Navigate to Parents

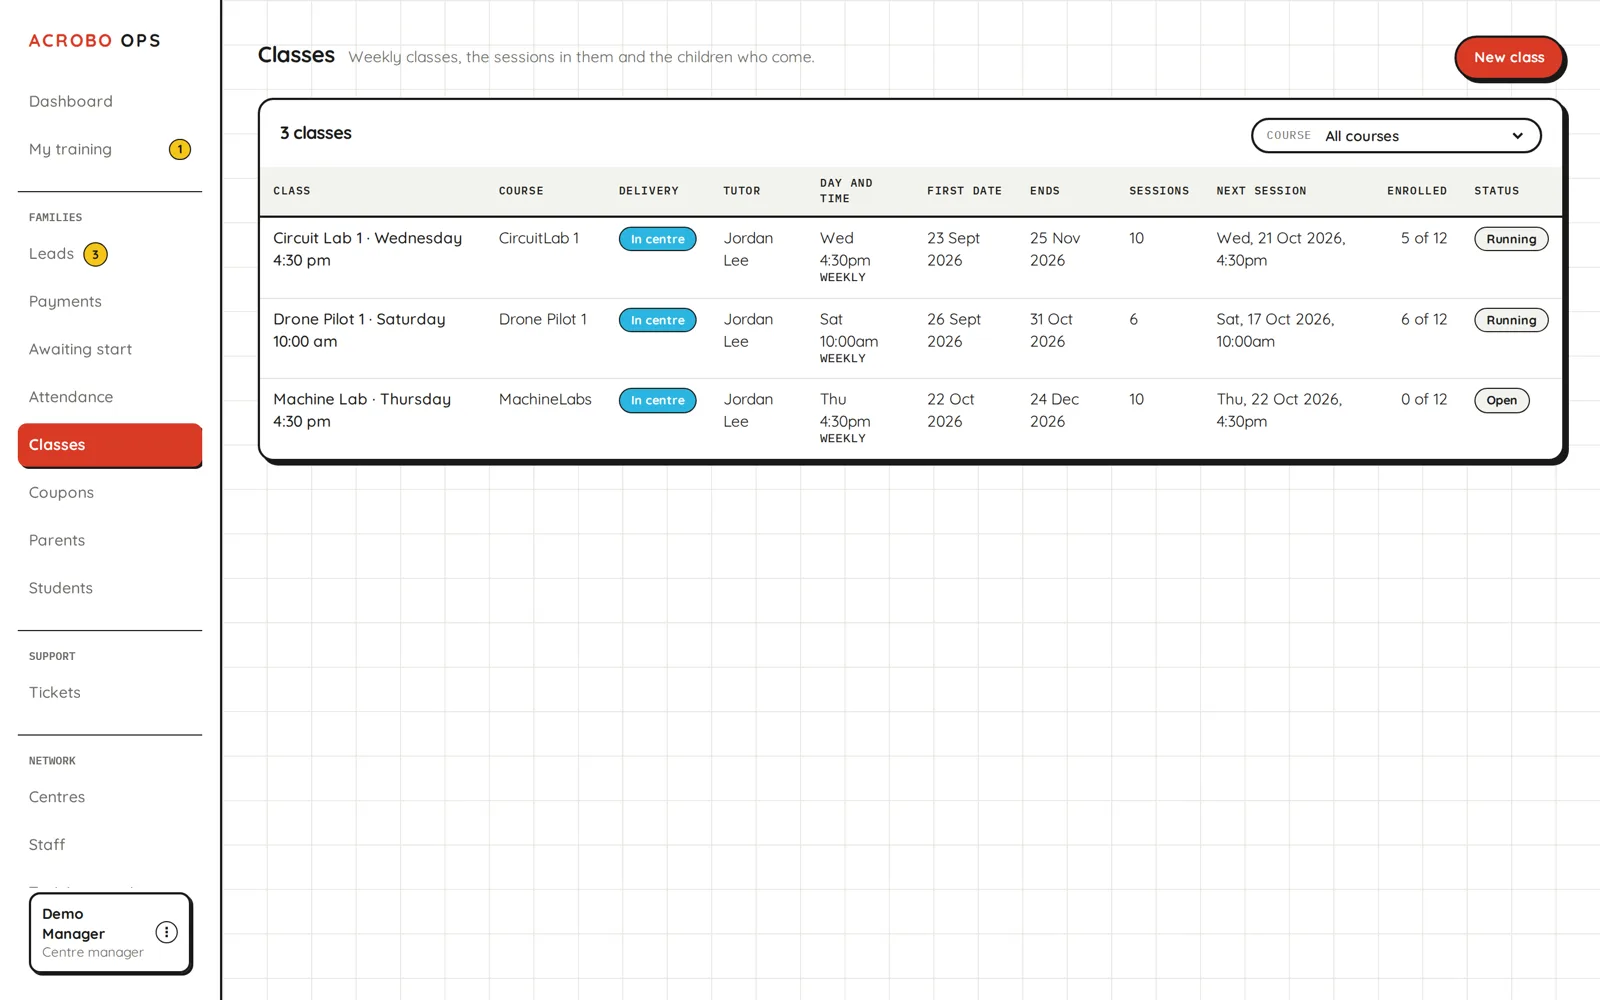pos(57,540)
